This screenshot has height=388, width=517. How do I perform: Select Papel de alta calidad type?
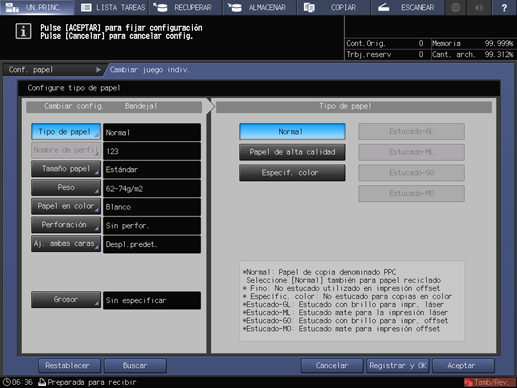tap(292, 152)
